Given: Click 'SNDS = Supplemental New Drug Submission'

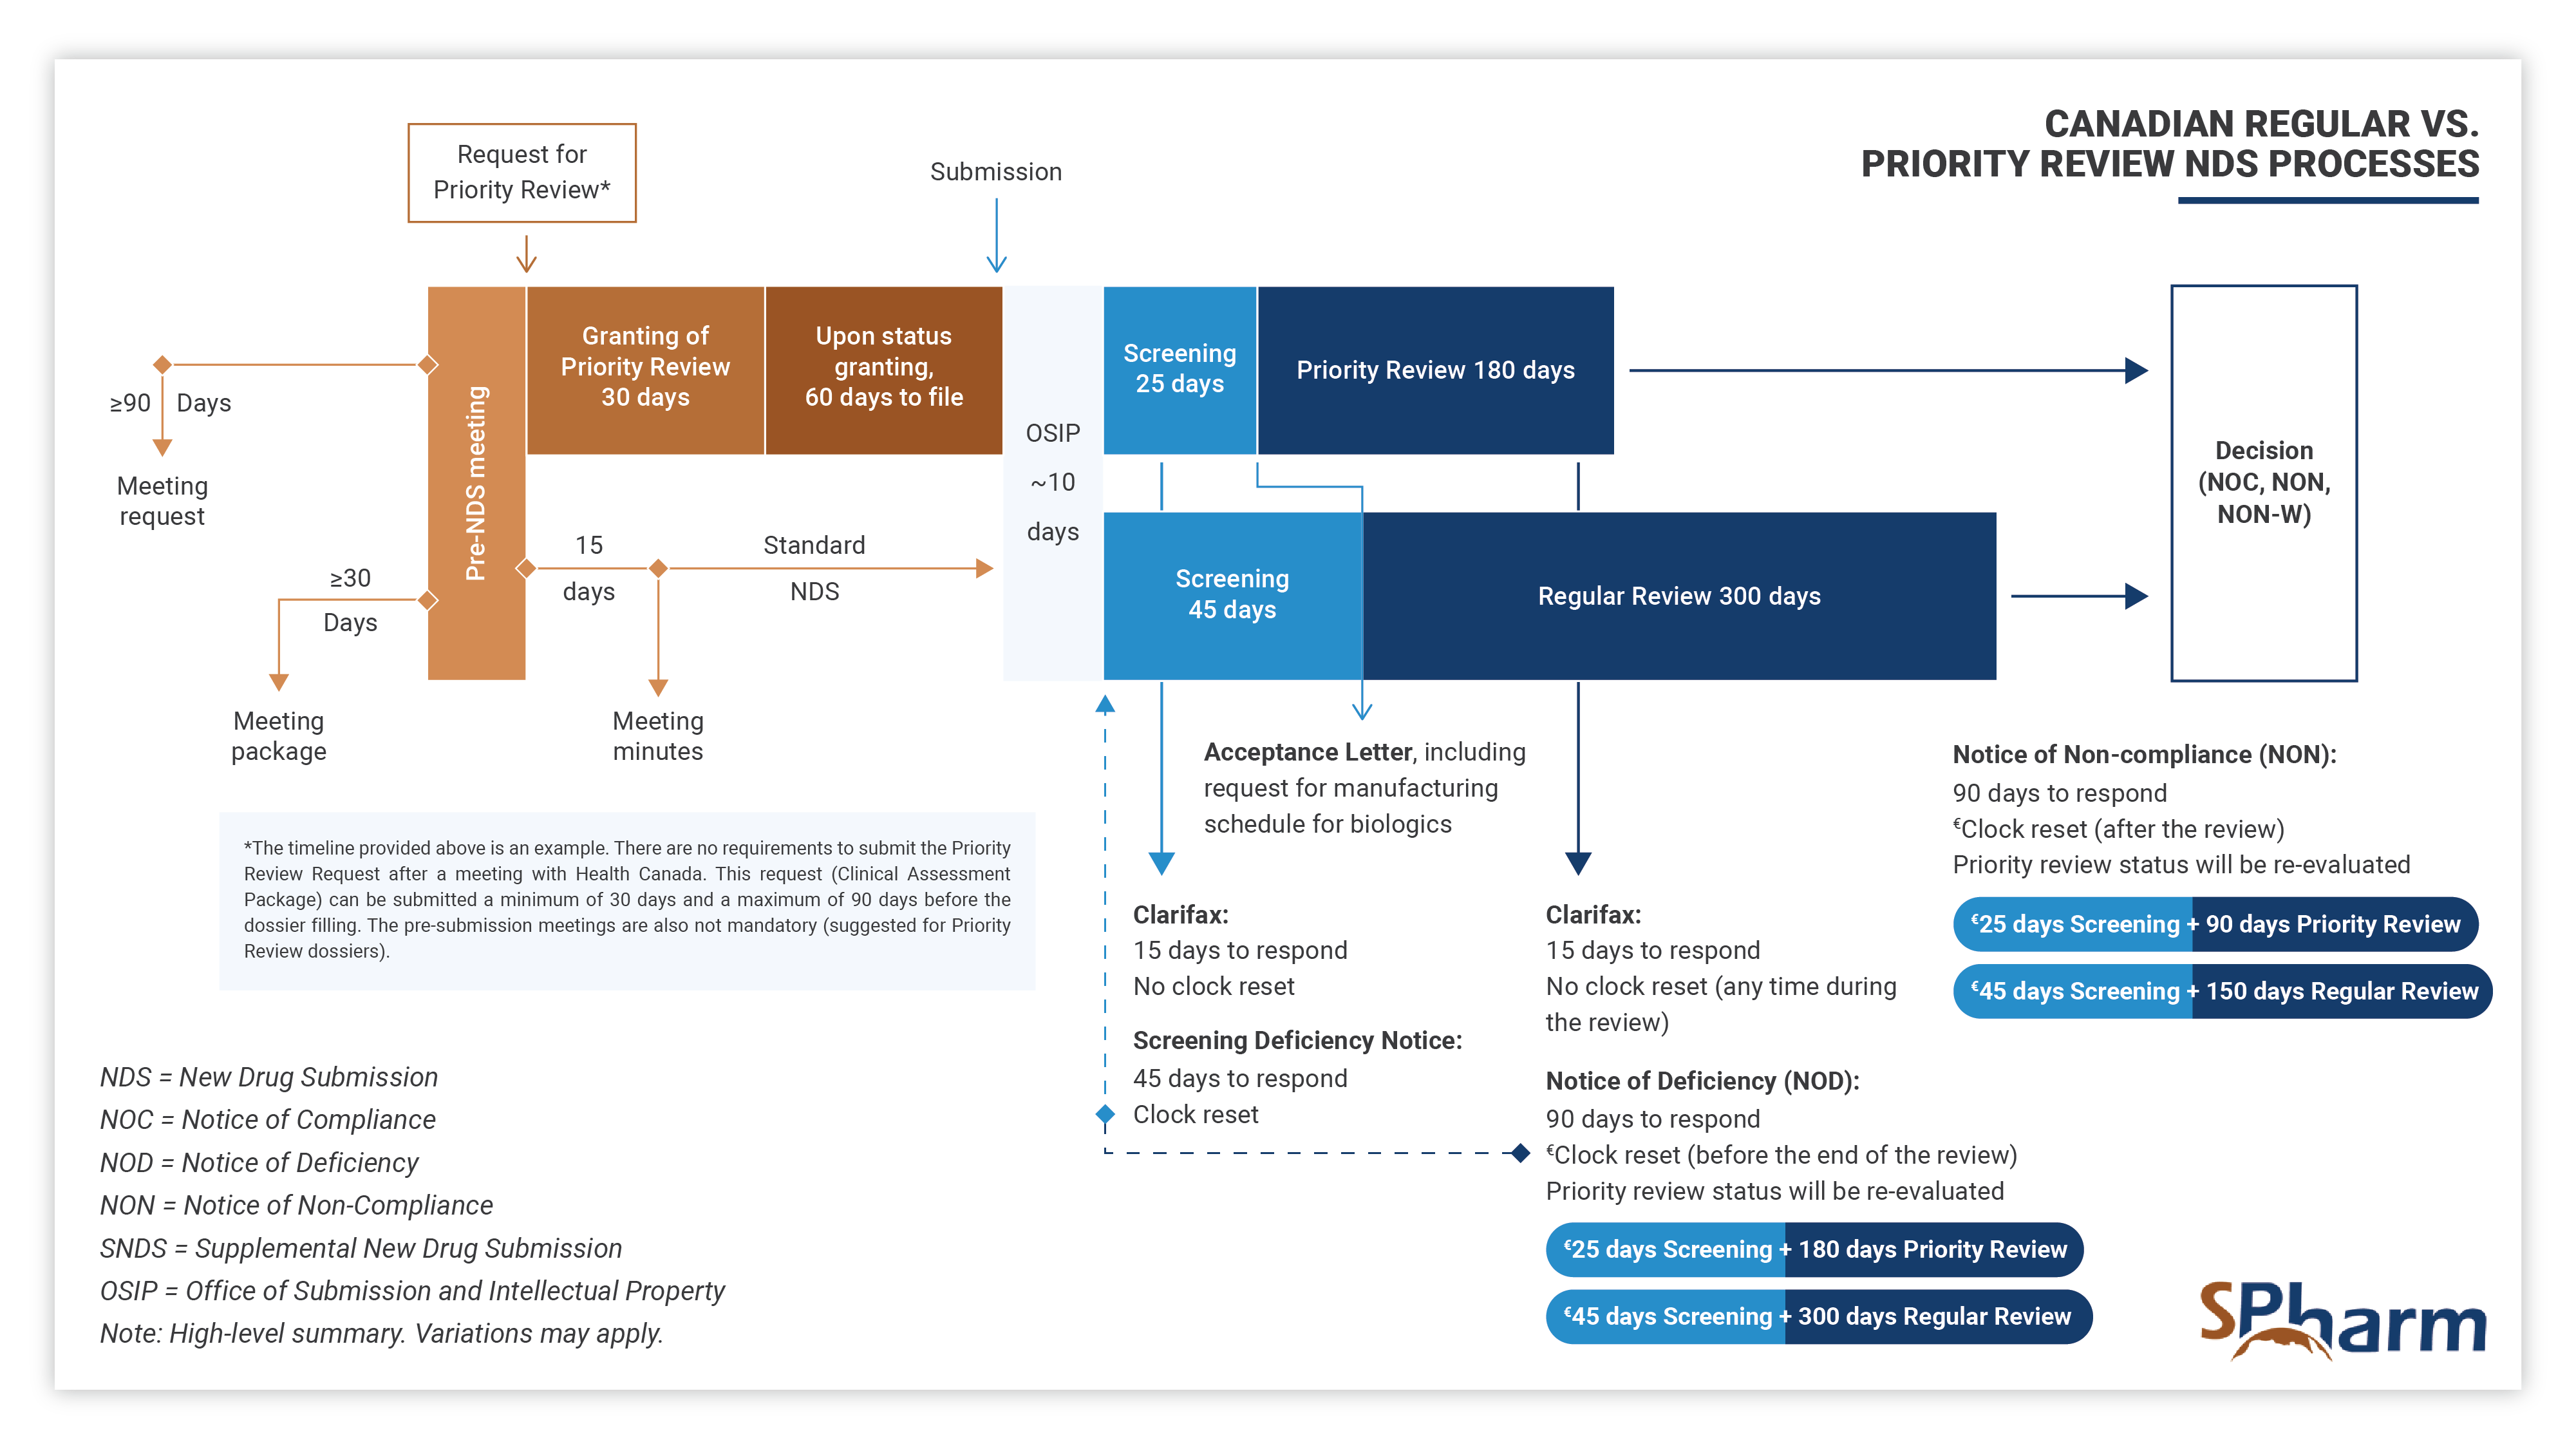Looking at the screenshot, I should [361, 1248].
